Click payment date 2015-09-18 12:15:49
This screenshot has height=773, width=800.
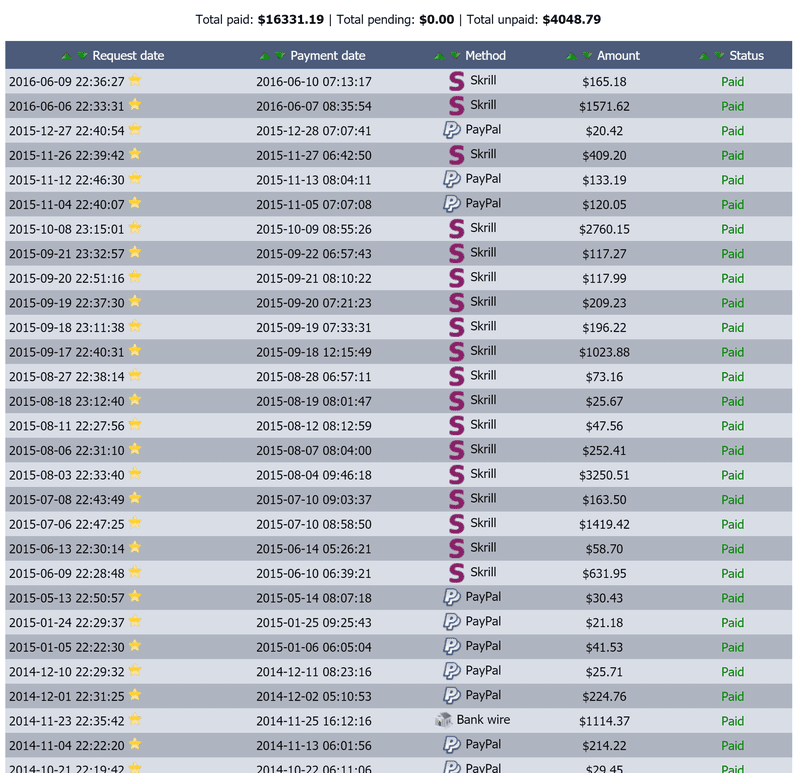[314, 353]
